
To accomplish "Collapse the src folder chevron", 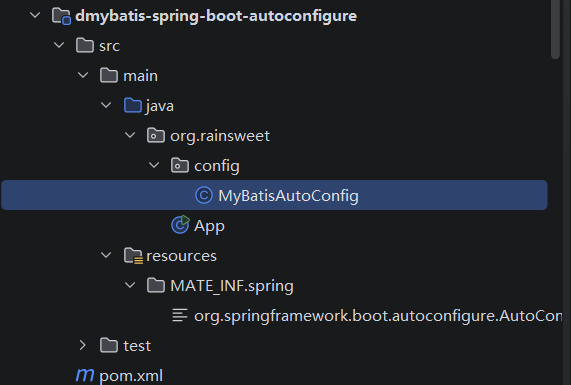I will tap(59, 45).
